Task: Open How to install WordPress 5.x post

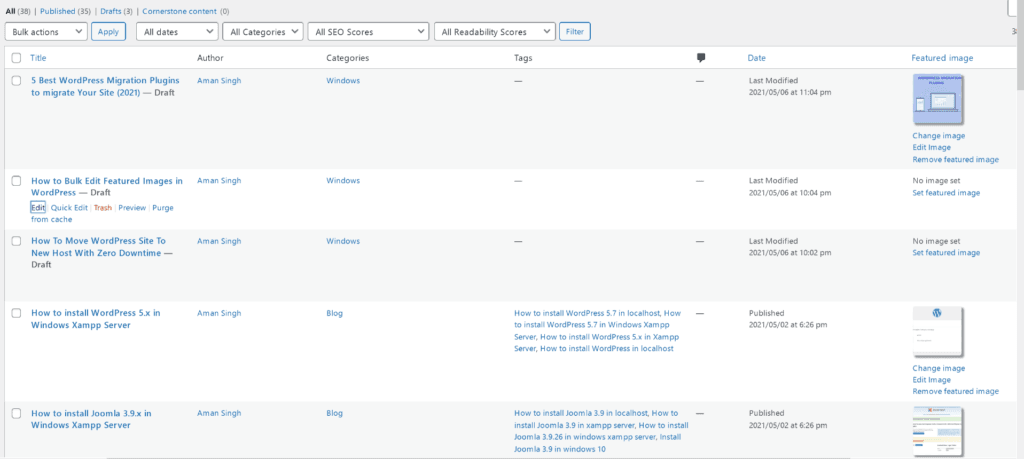Action: 95,319
